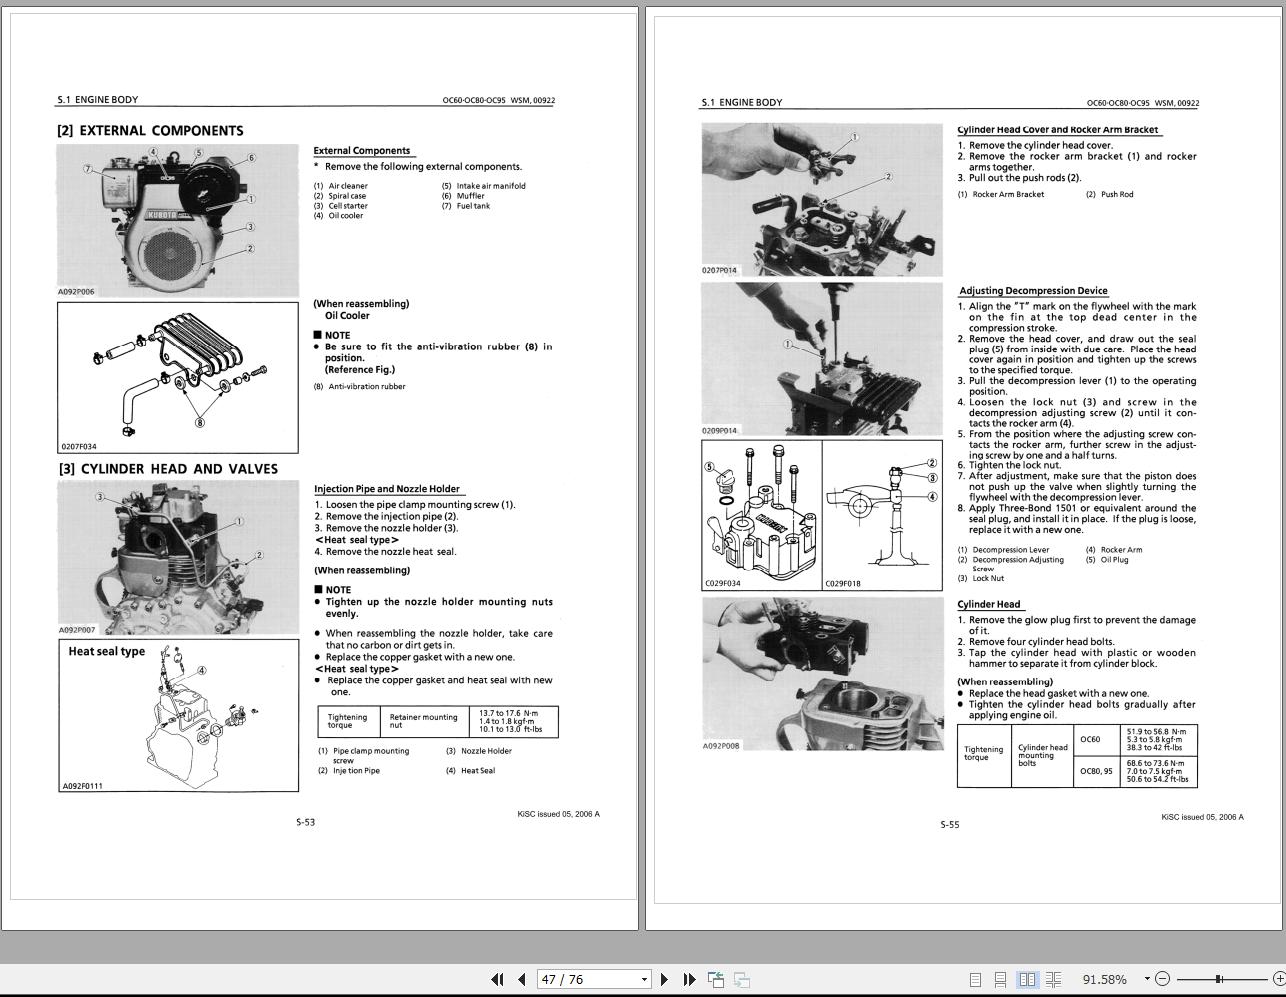Image resolution: width=1286 pixels, height=997 pixels.
Task: Go forward to the next view
Action: coord(741,980)
